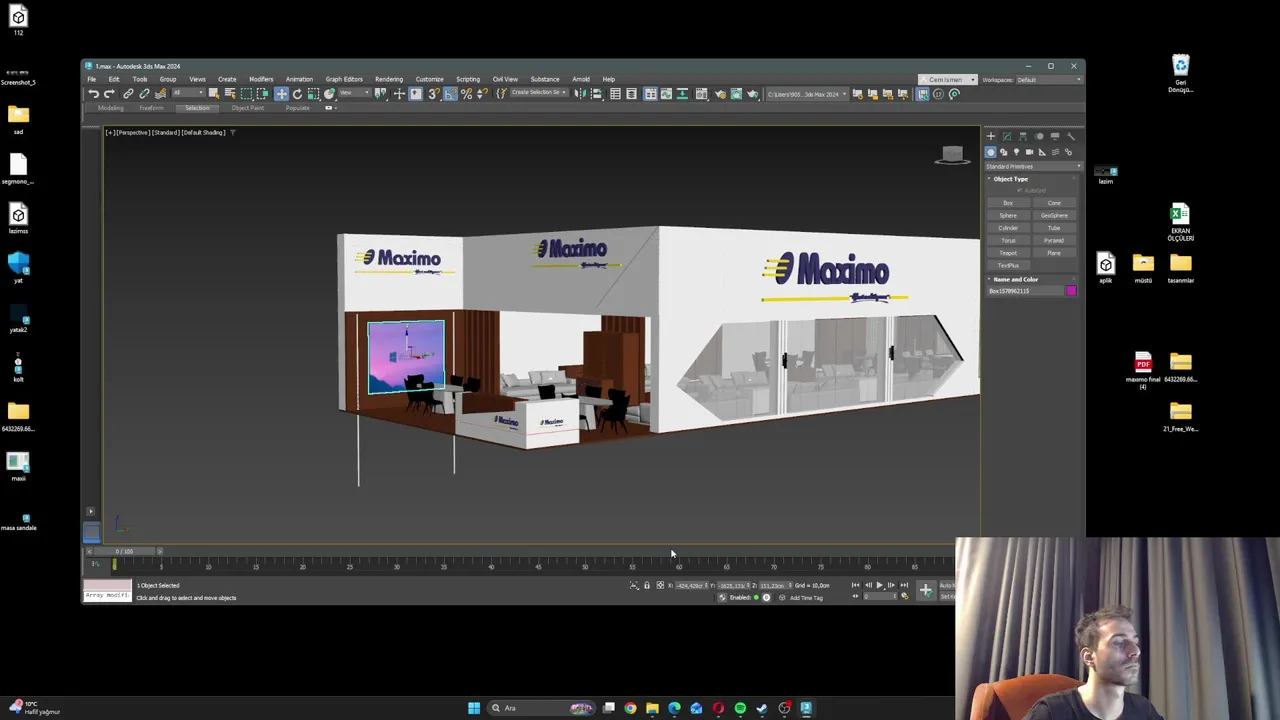Click the TextPlus button
The image size is (1280, 720).
point(1009,265)
